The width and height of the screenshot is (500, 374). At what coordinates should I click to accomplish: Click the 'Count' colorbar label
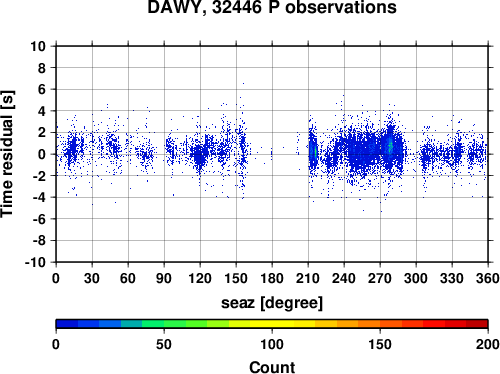pyautogui.click(x=272, y=367)
